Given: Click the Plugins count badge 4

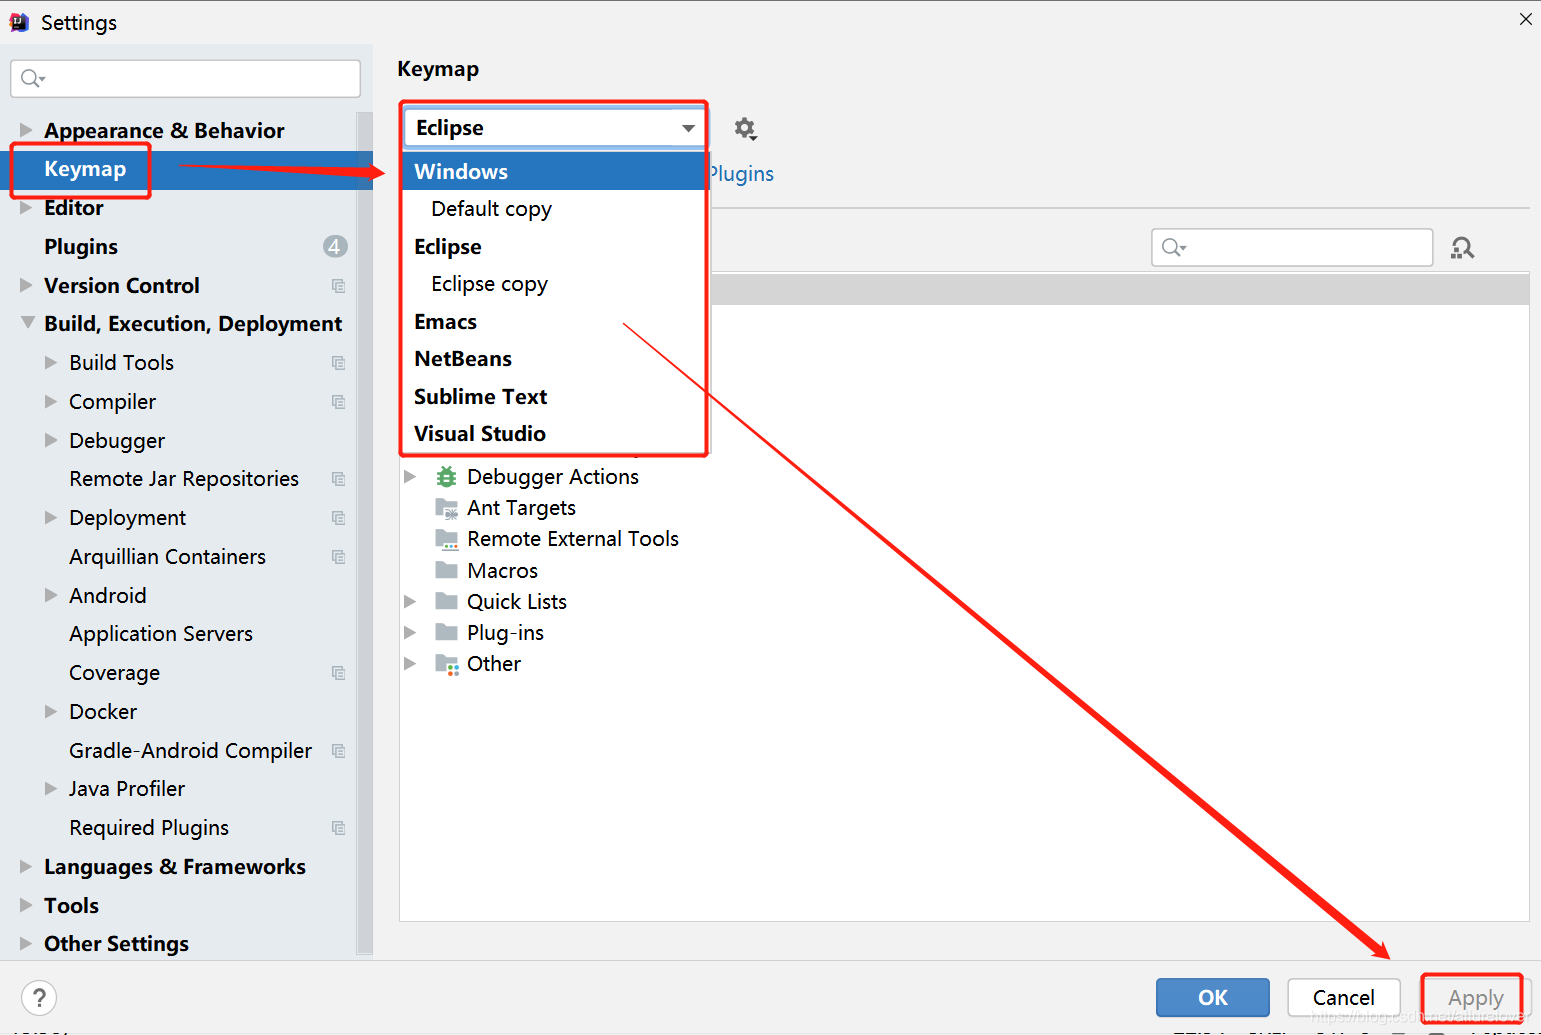Looking at the screenshot, I should pyautogui.click(x=335, y=246).
